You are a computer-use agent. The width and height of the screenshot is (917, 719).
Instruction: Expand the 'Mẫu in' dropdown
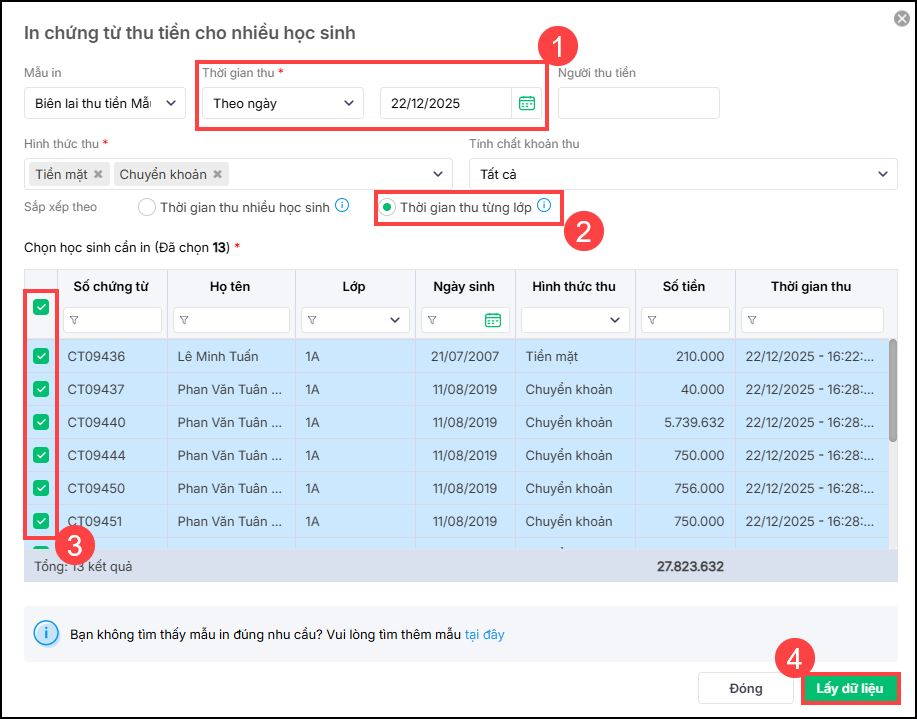(x=105, y=103)
